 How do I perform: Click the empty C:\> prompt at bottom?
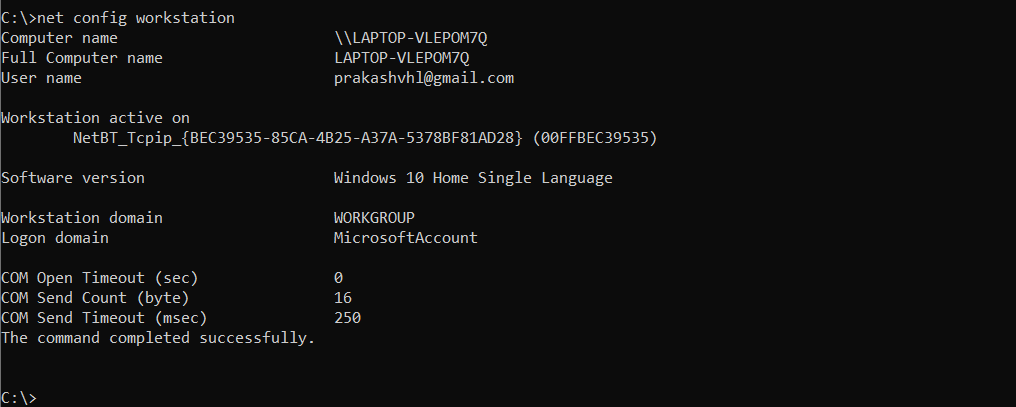19,397
